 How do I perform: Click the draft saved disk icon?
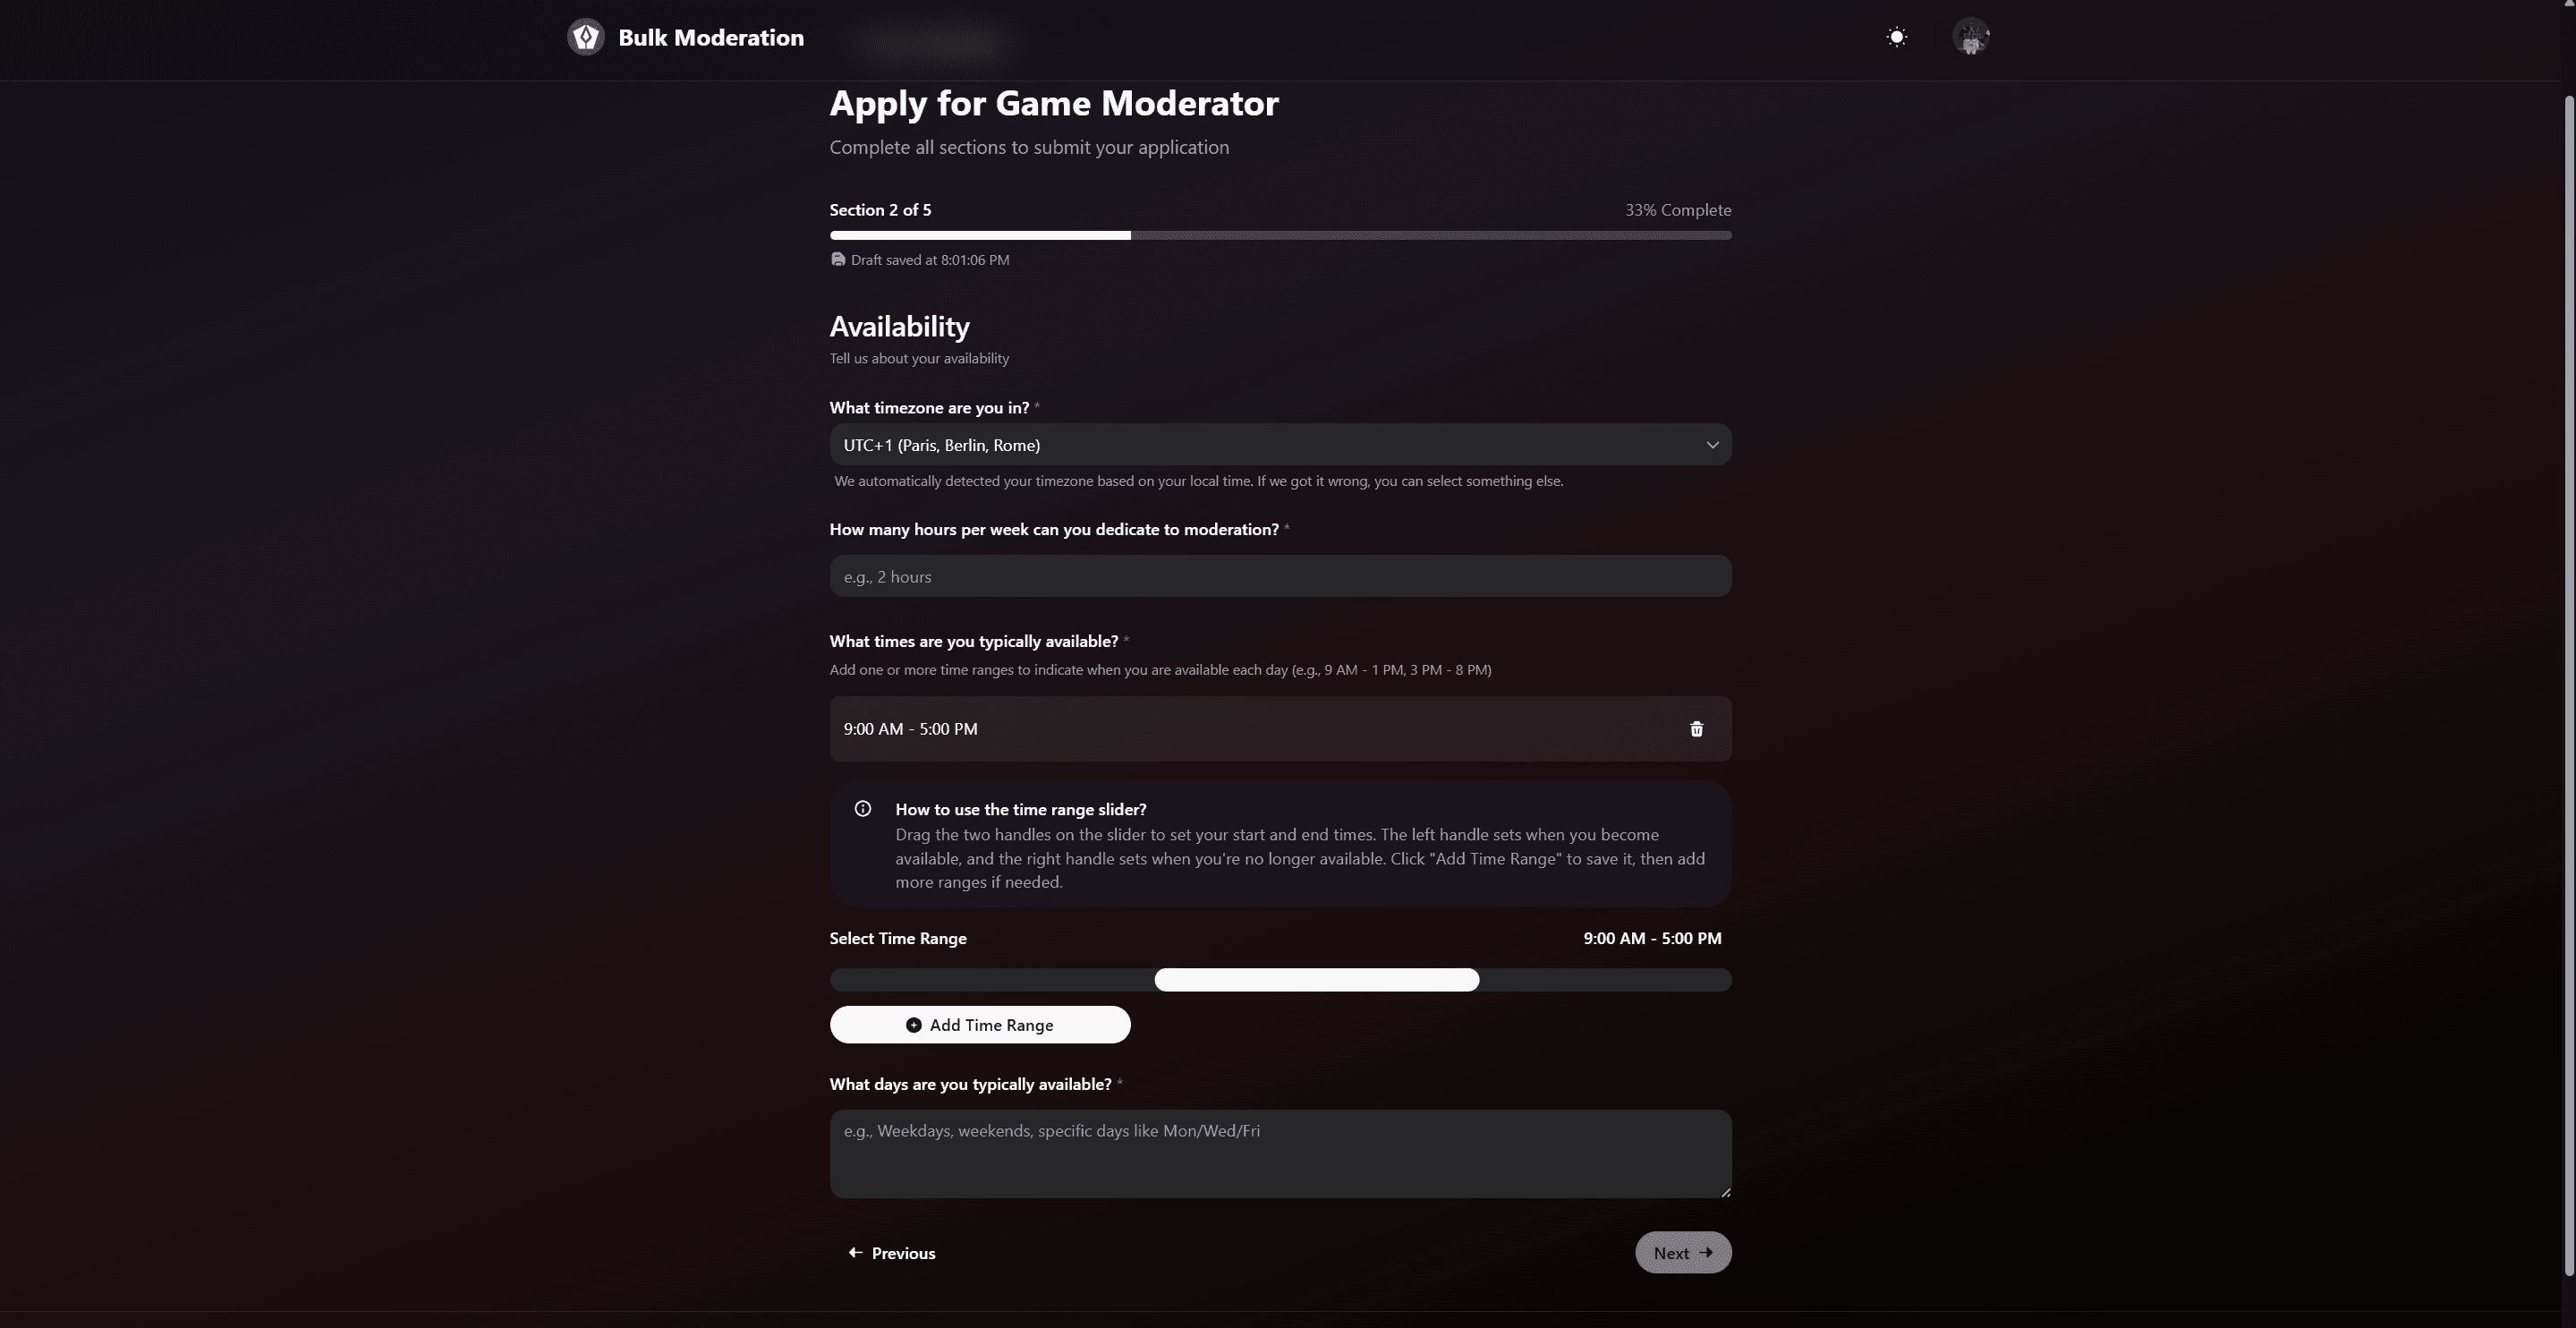click(x=838, y=259)
